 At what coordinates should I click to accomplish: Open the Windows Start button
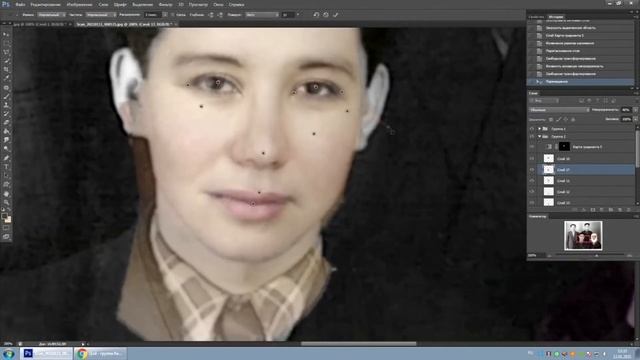point(9,353)
